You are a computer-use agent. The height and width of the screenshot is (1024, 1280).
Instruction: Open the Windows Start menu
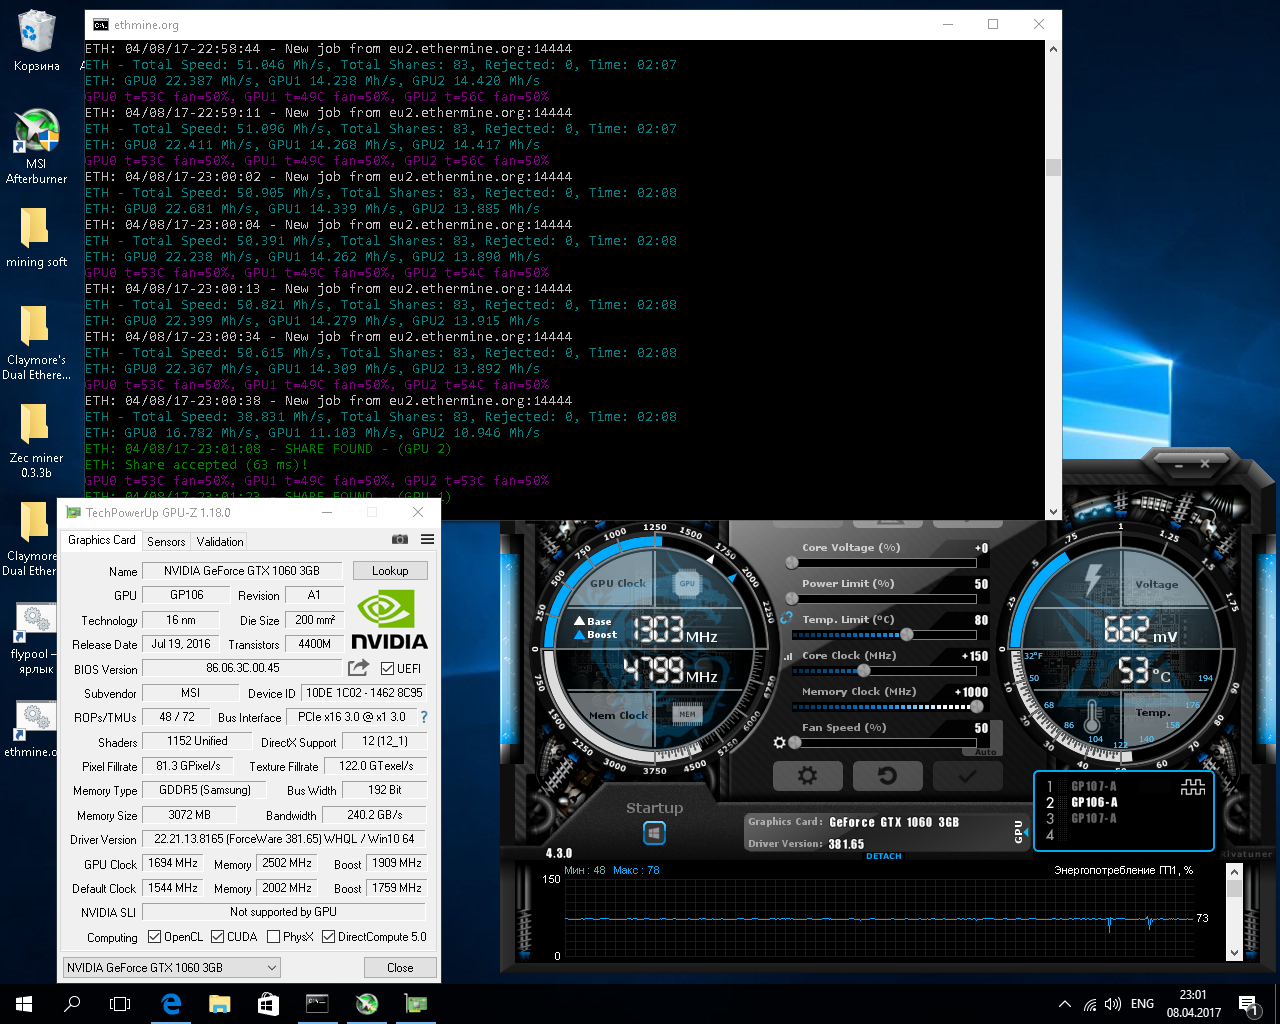[24, 1004]
